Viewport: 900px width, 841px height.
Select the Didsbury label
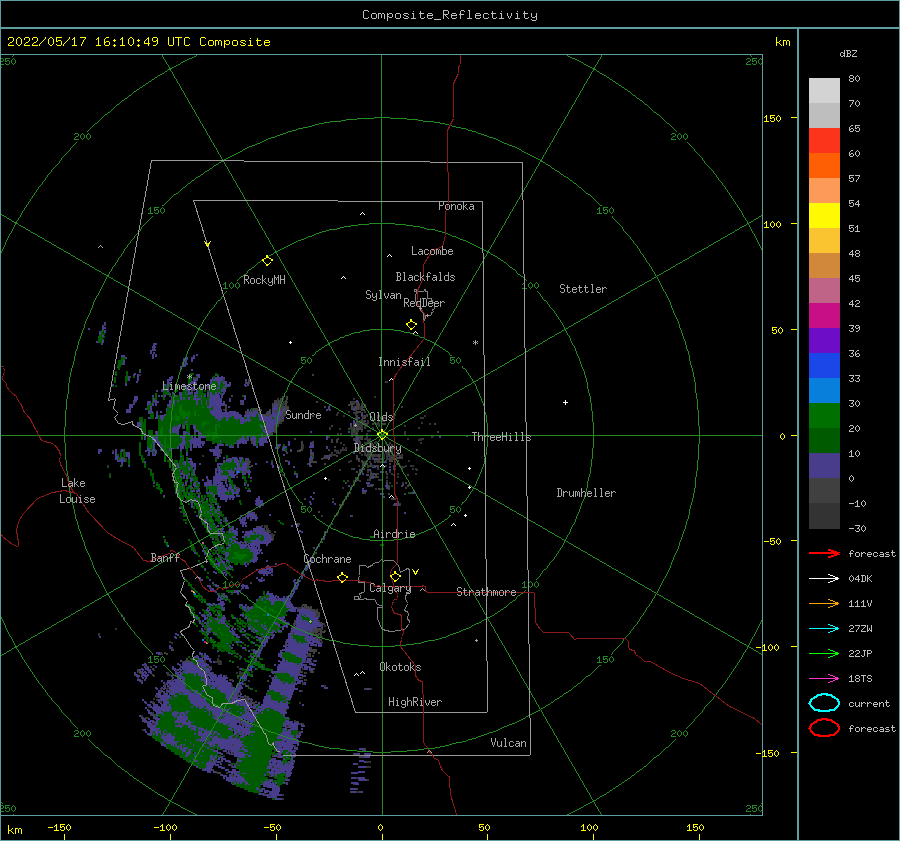[x=378, y=448]
